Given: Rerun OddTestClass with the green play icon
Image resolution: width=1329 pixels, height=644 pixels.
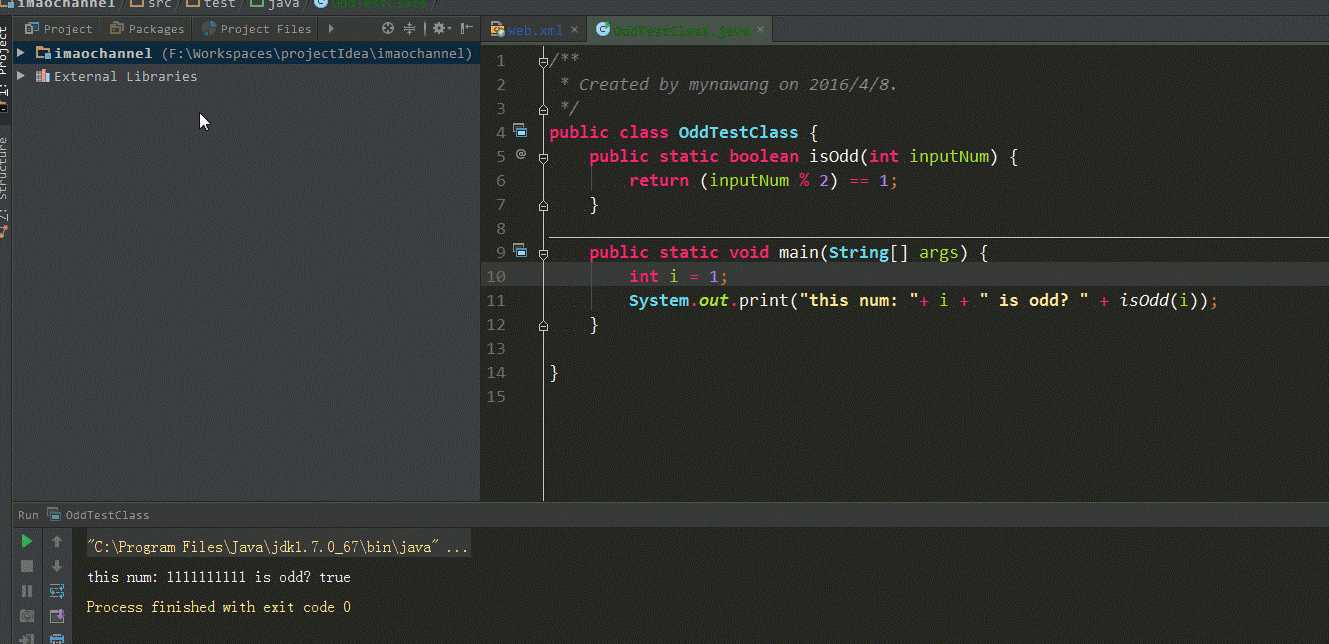Looking at the screenshot, I should click(x=27, y=541).
